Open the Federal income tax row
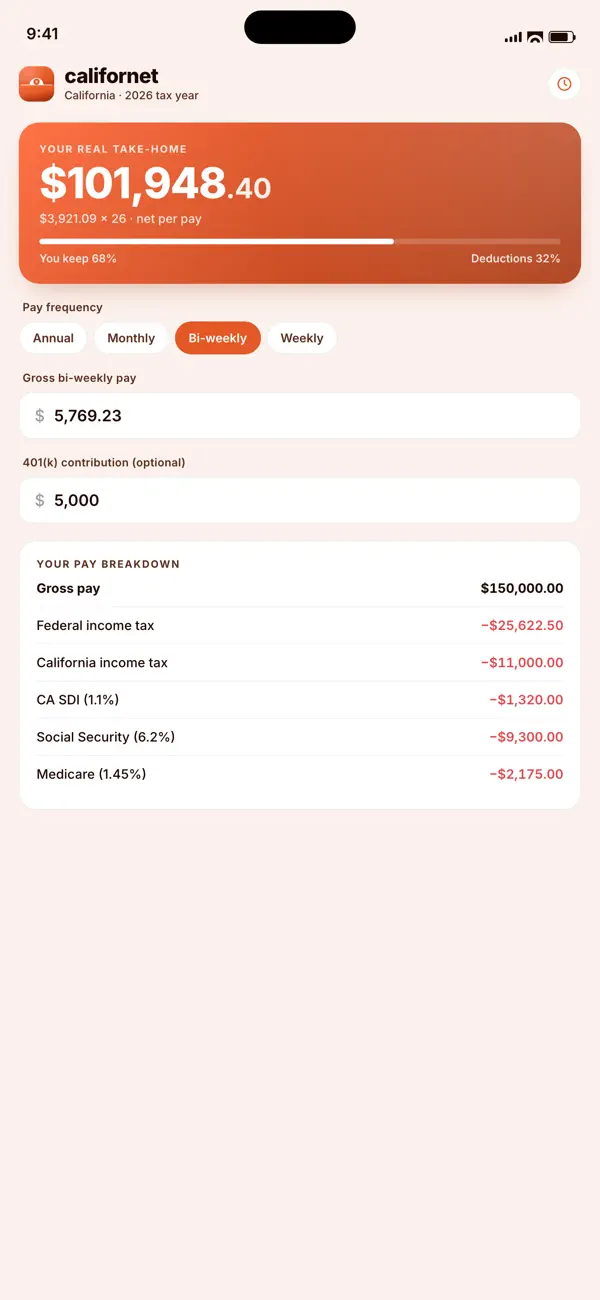The width and height of the screenshot is (600, 1300). point(300,625)
